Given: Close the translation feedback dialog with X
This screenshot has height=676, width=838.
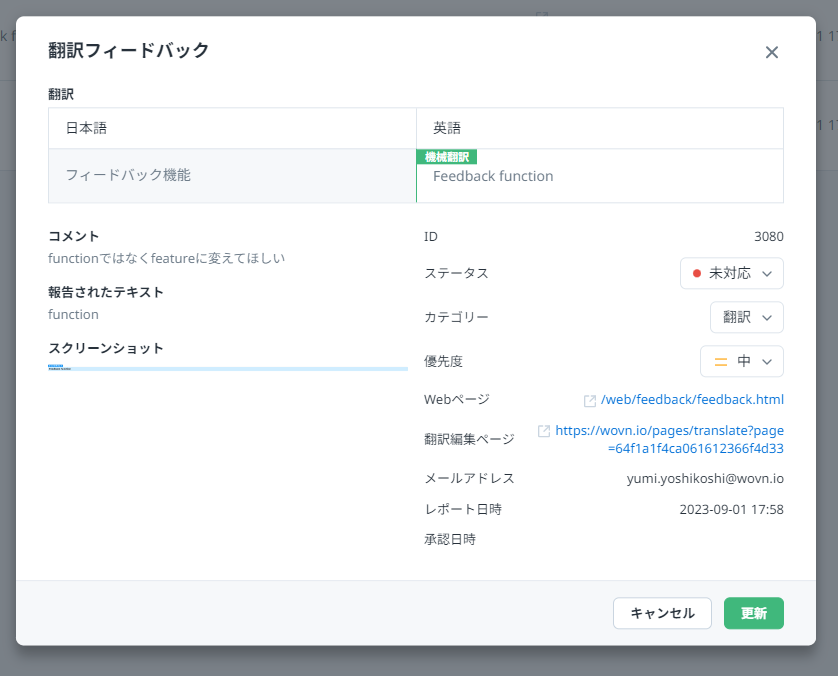Looking at the screenshot, I should 771,52.
